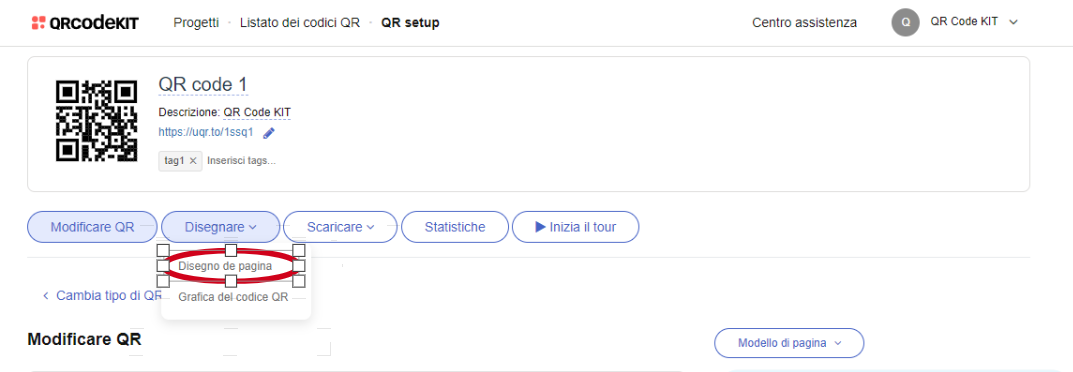
Task: Click the QR code thumbnail image
Action: [x=96, y=121]
